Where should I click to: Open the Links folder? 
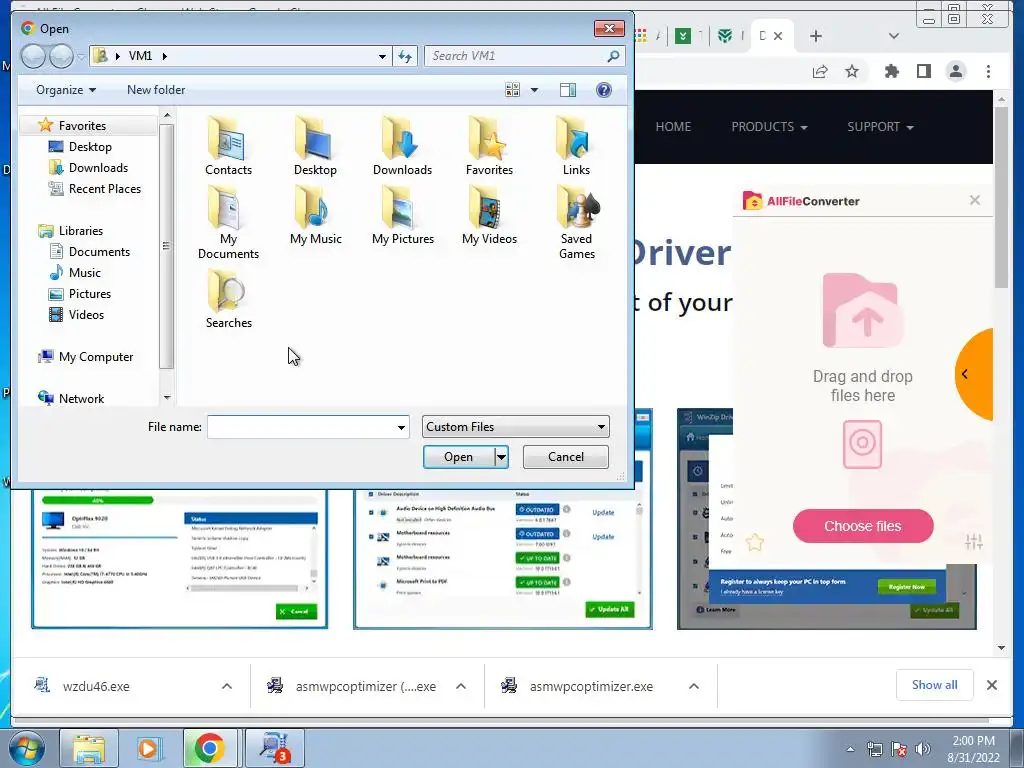[576, 146]
